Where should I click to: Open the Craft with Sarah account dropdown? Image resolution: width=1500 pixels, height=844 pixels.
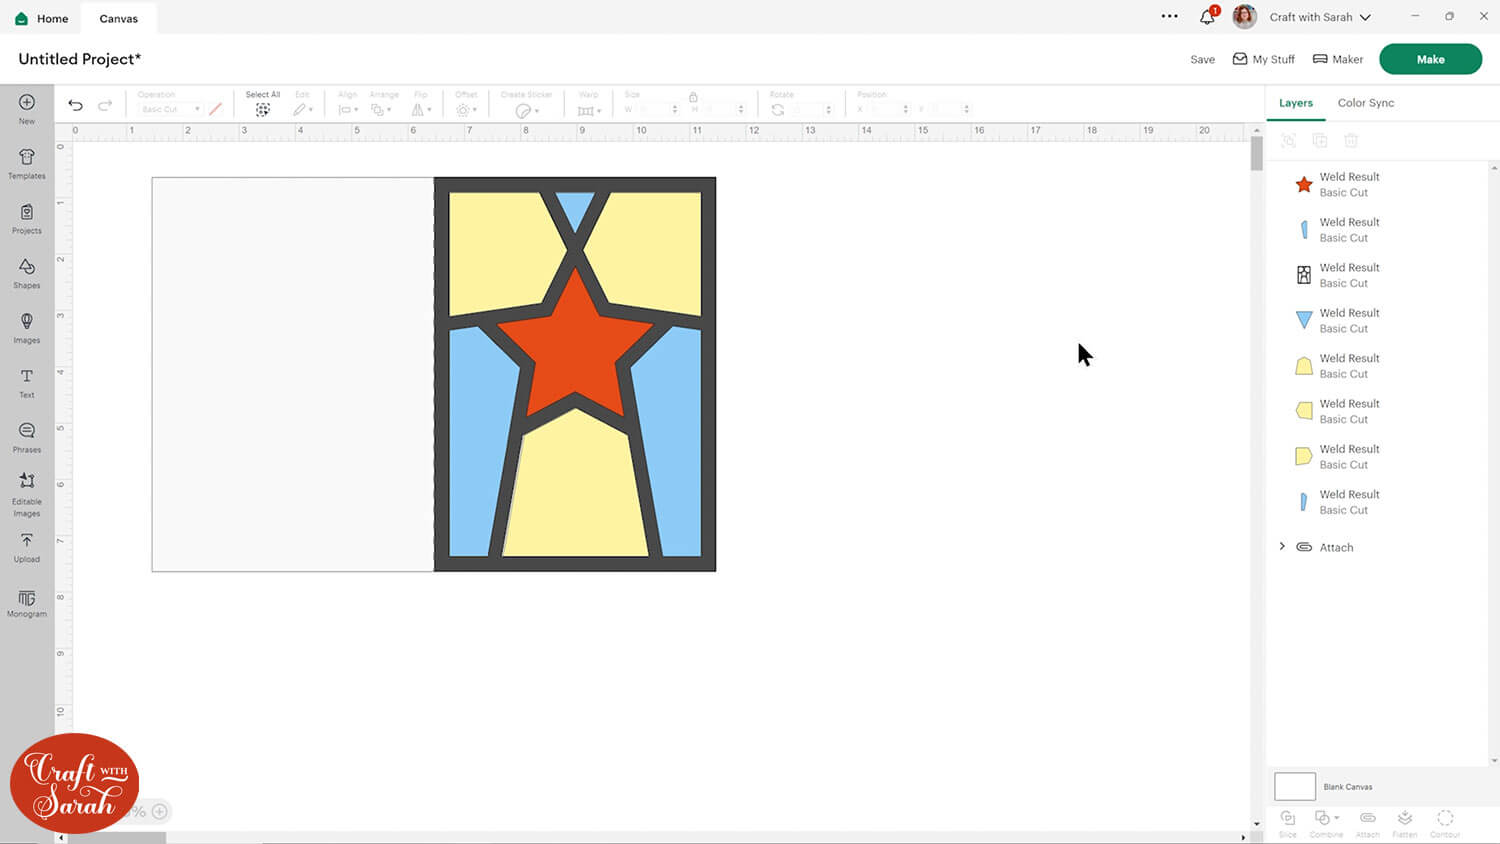tap(1319, 17)
